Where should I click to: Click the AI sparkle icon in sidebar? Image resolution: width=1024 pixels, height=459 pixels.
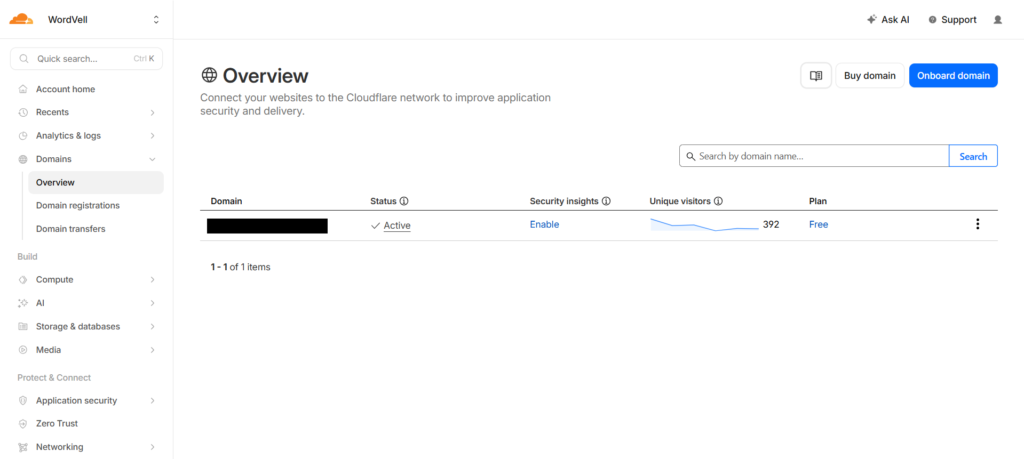[x=23, y=303]
